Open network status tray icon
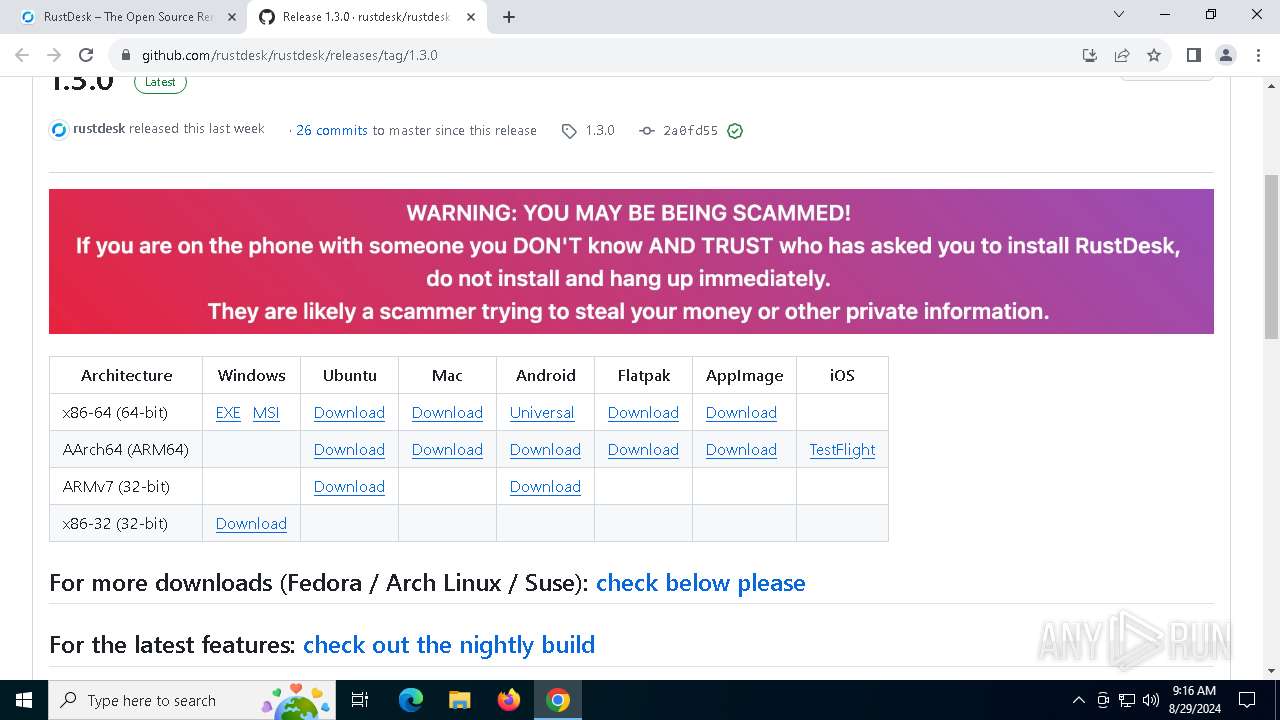This screenshot has width=1280, height=720. click(x=1127, y=700)
